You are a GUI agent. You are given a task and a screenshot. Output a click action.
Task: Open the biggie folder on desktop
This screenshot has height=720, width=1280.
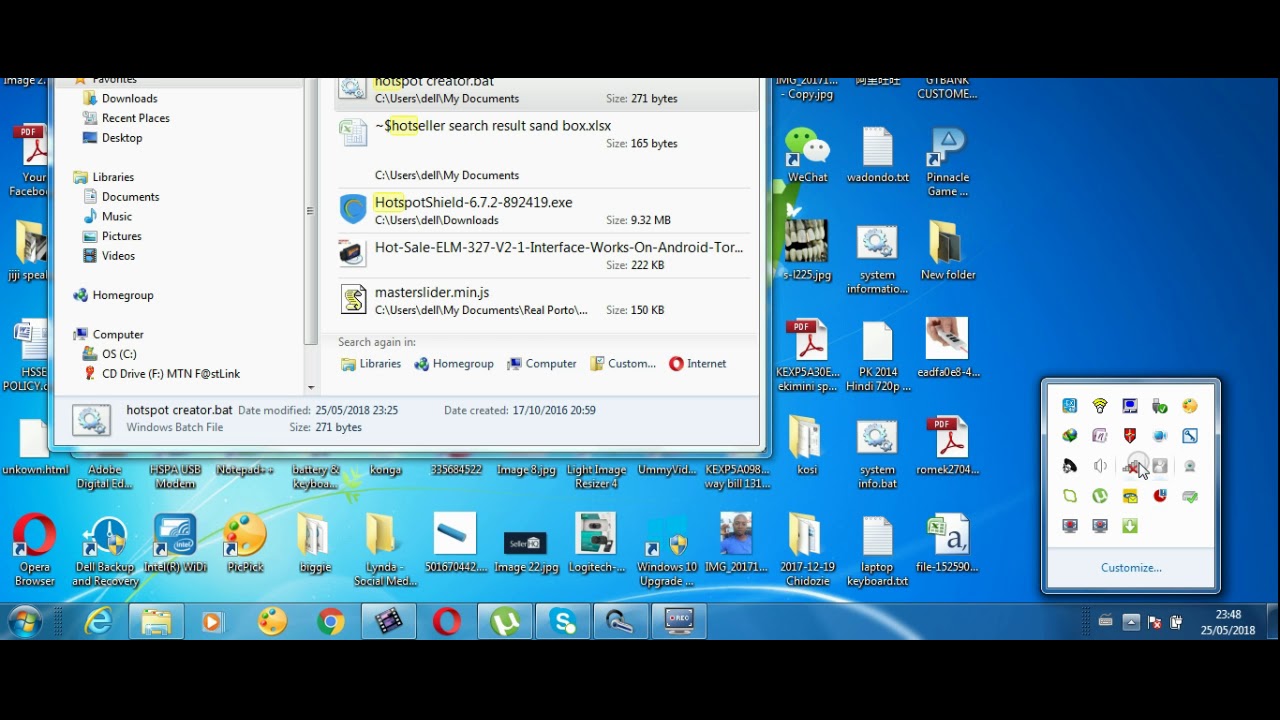(314, 545)
